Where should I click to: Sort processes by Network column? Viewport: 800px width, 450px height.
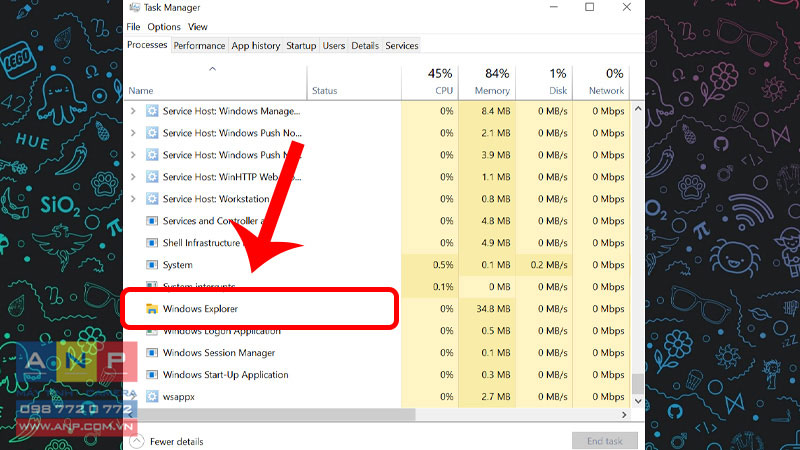601,82
